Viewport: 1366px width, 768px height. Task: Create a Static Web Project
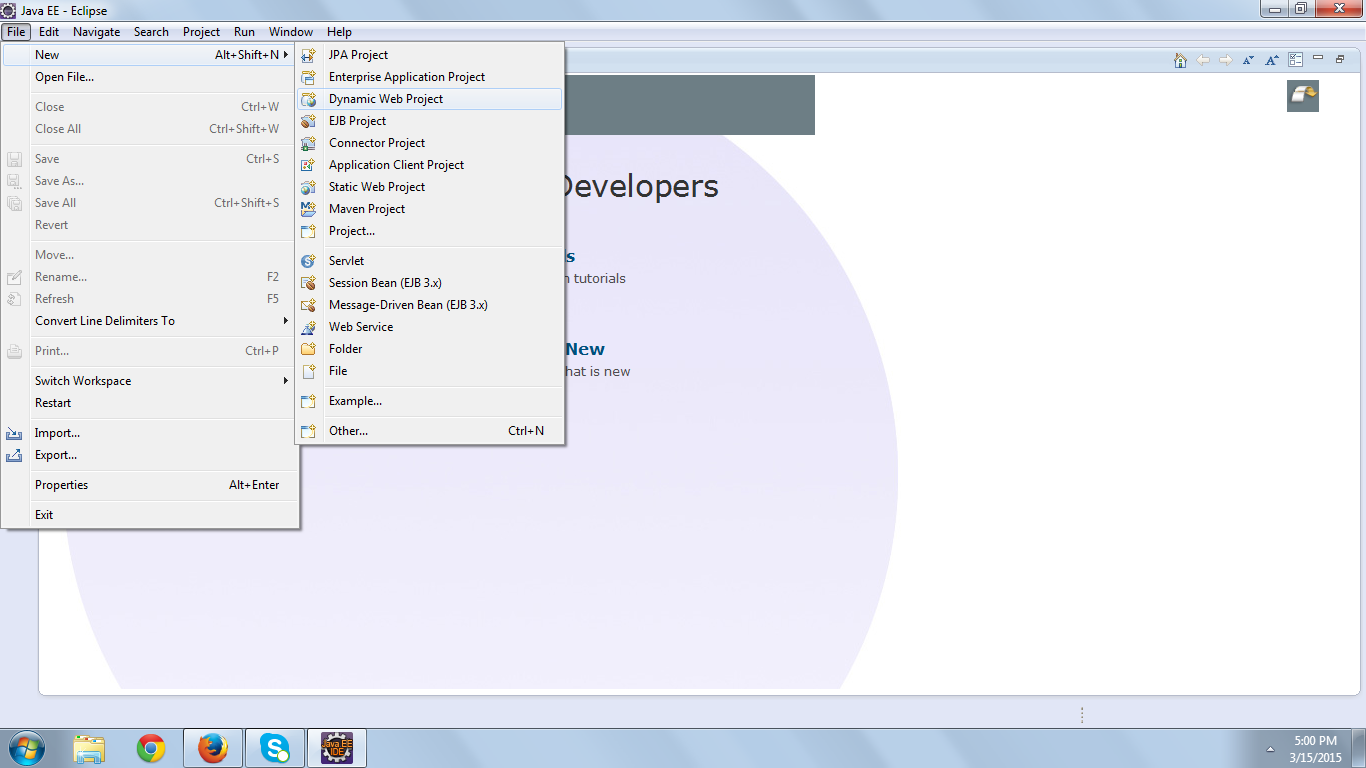430,187
